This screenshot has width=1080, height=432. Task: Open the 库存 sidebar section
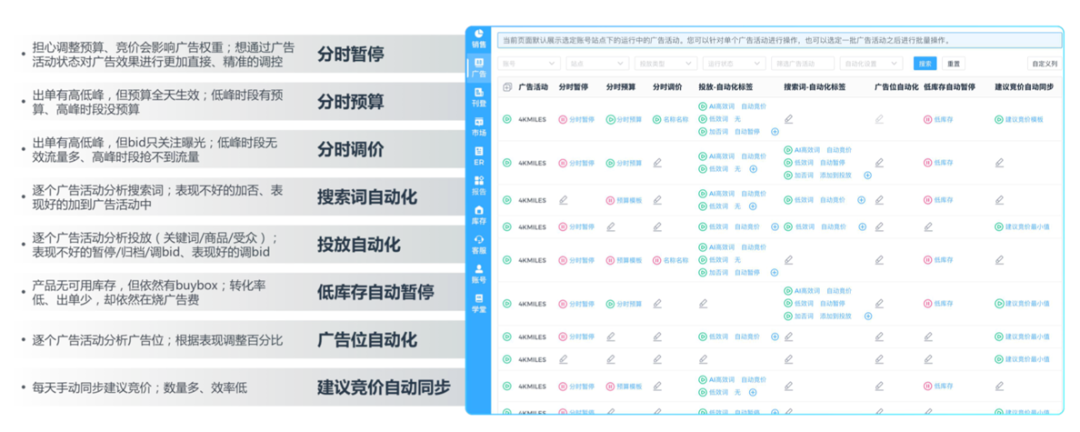click(478, 215)
